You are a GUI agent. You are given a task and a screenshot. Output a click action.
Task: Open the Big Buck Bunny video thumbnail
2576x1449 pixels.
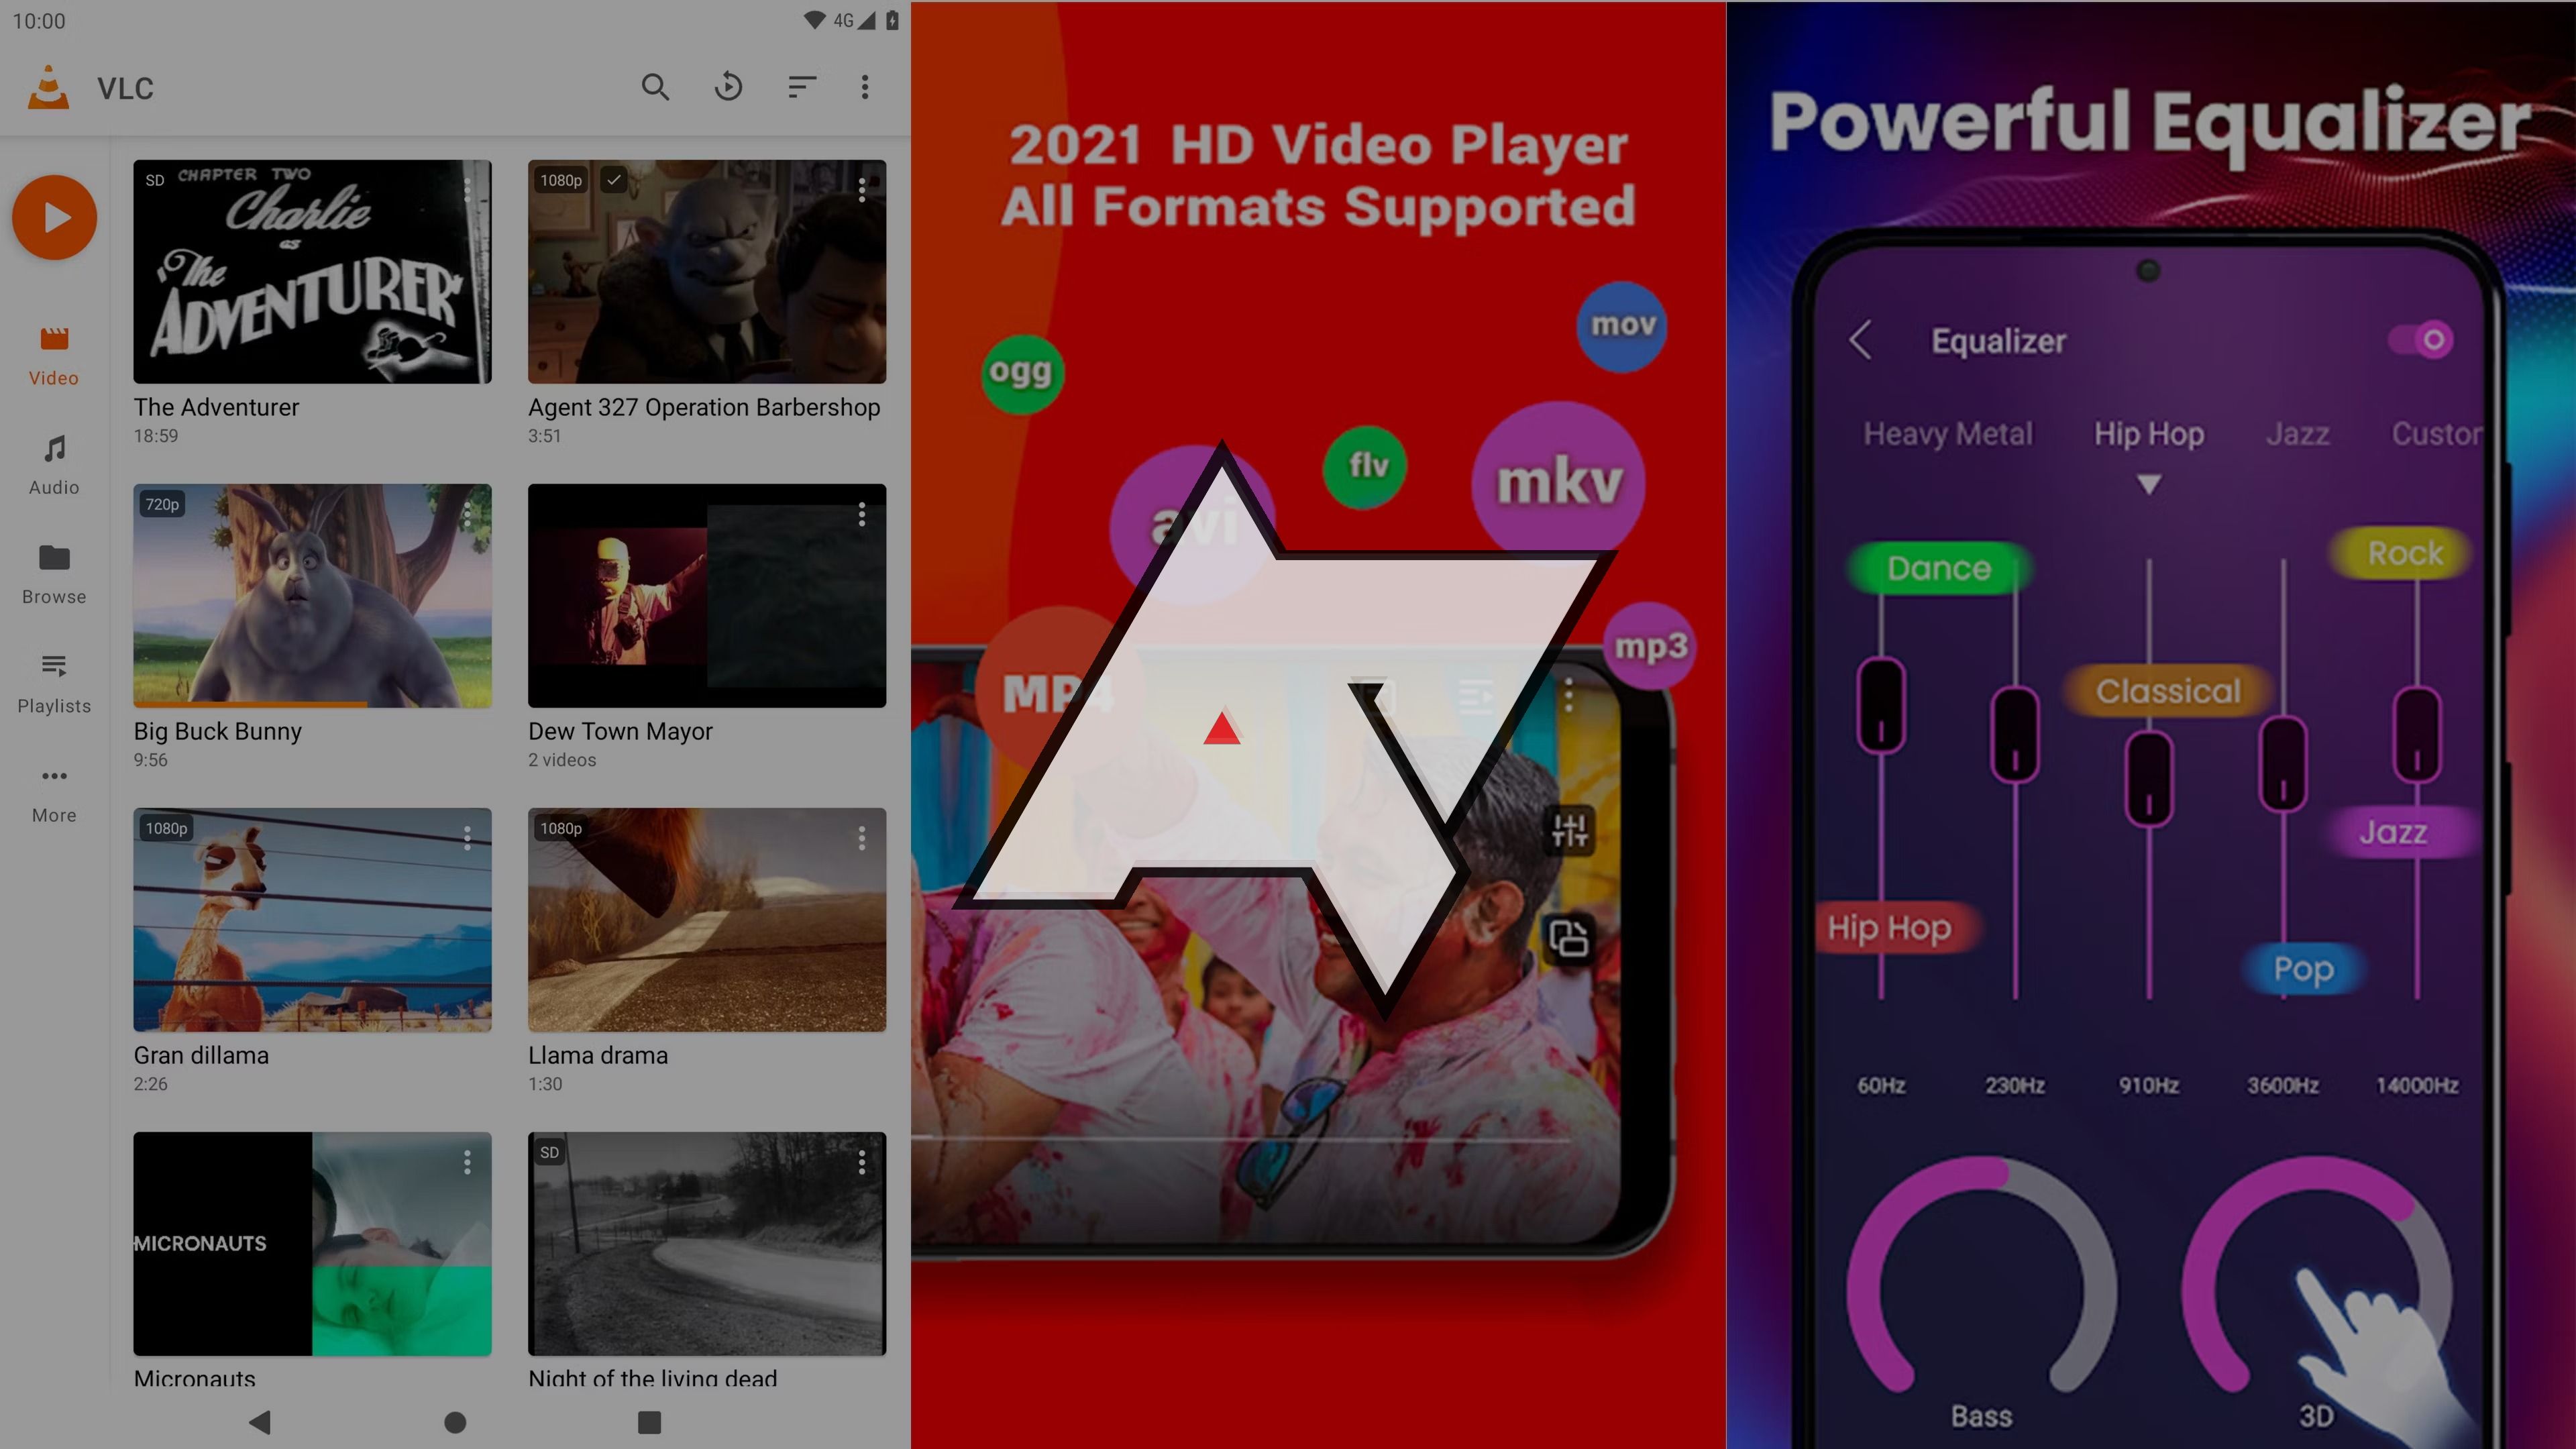311,593
